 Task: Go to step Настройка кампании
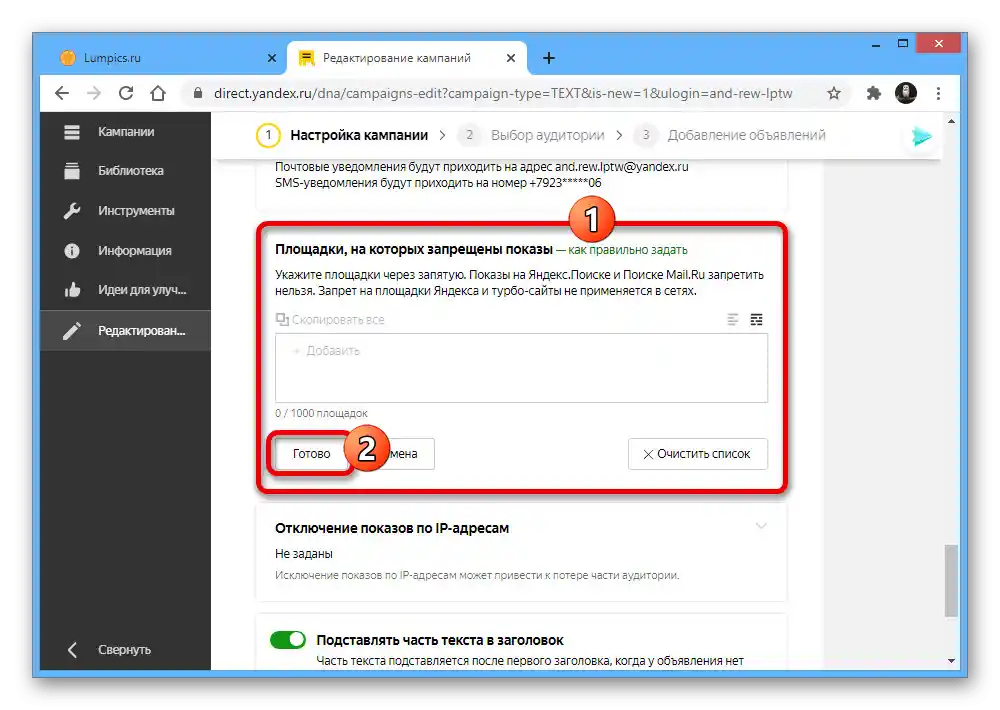[x=342, y=135]
